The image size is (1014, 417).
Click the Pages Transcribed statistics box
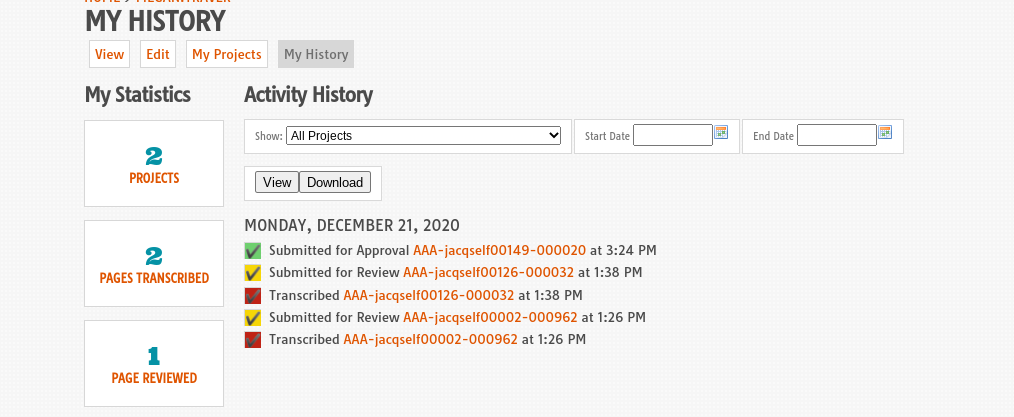click(154, 264)
